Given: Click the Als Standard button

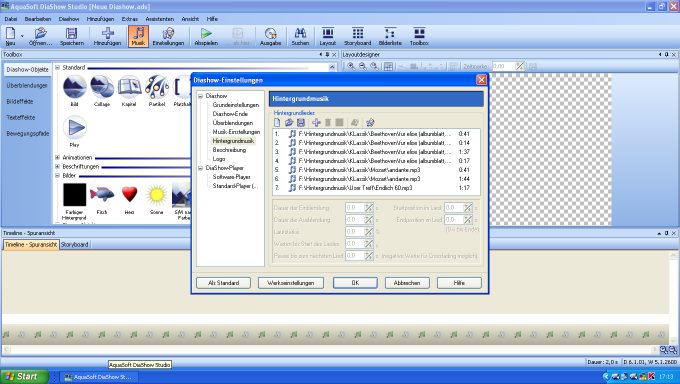Looking at the screenshot, I should pos(223,283).
